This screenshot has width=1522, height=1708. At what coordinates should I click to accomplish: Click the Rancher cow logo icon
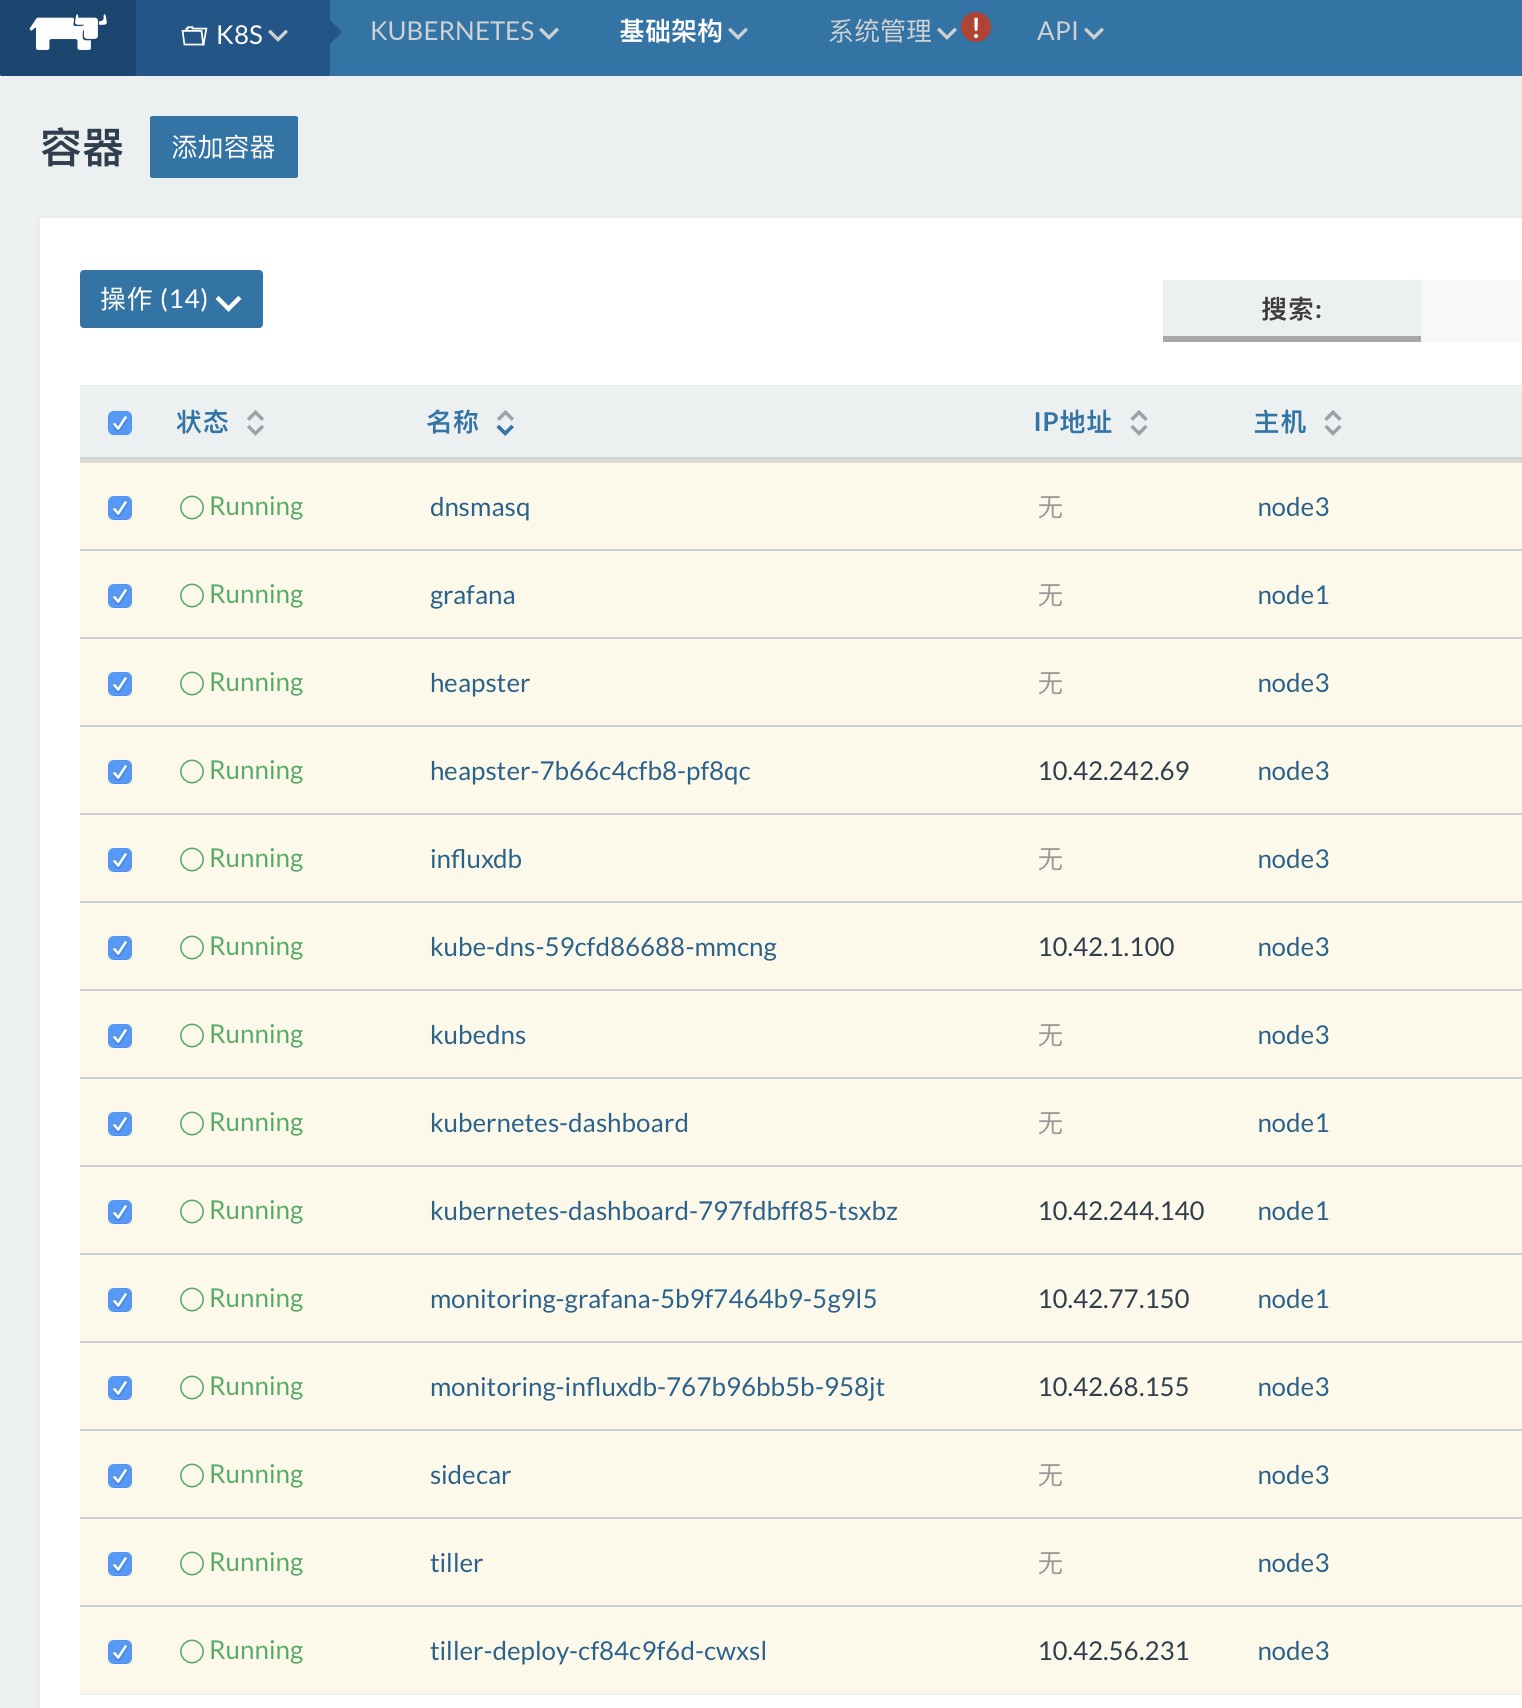click(x=68, y=33)
